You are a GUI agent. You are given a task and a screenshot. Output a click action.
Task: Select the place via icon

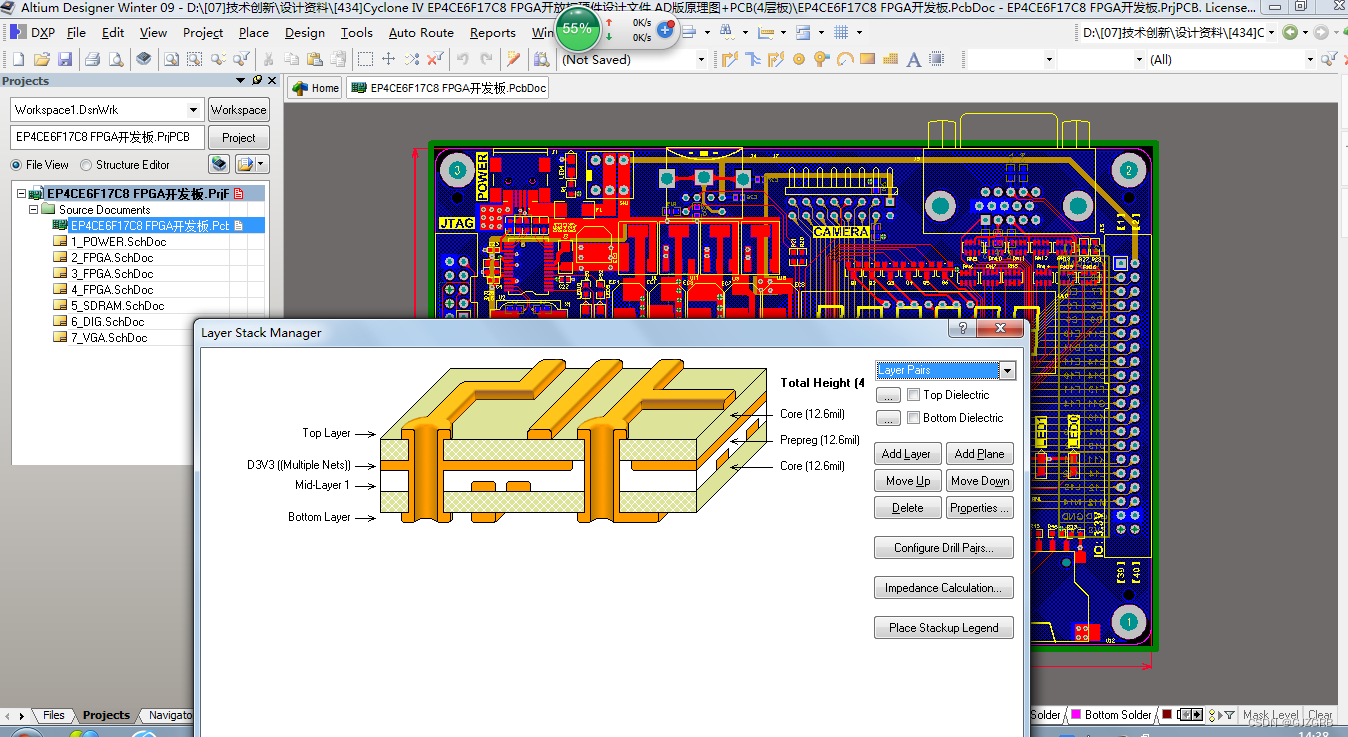coord(822,60)
